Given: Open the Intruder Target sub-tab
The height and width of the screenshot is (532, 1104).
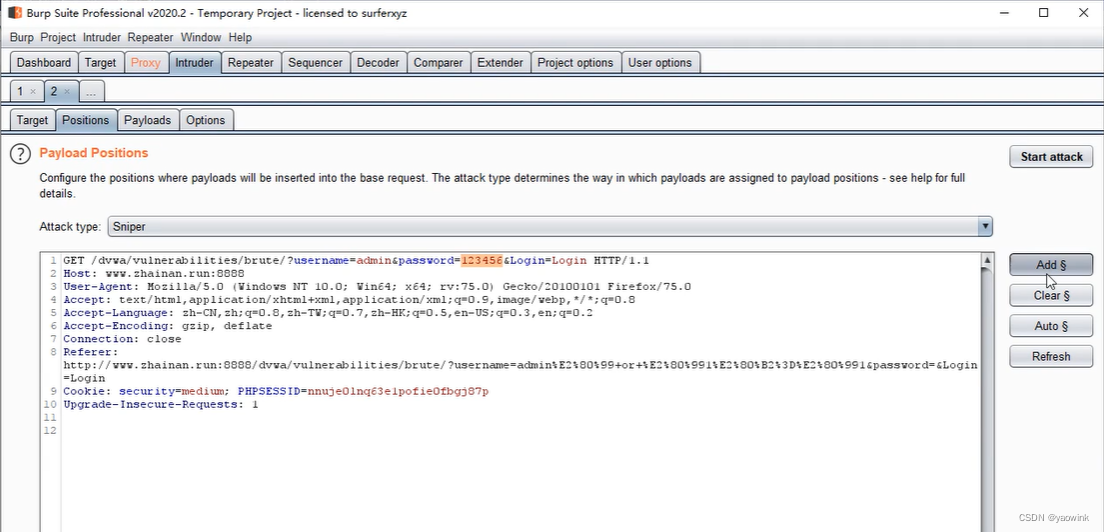Looking at the screenshot, I should click(x=32, y=120).
